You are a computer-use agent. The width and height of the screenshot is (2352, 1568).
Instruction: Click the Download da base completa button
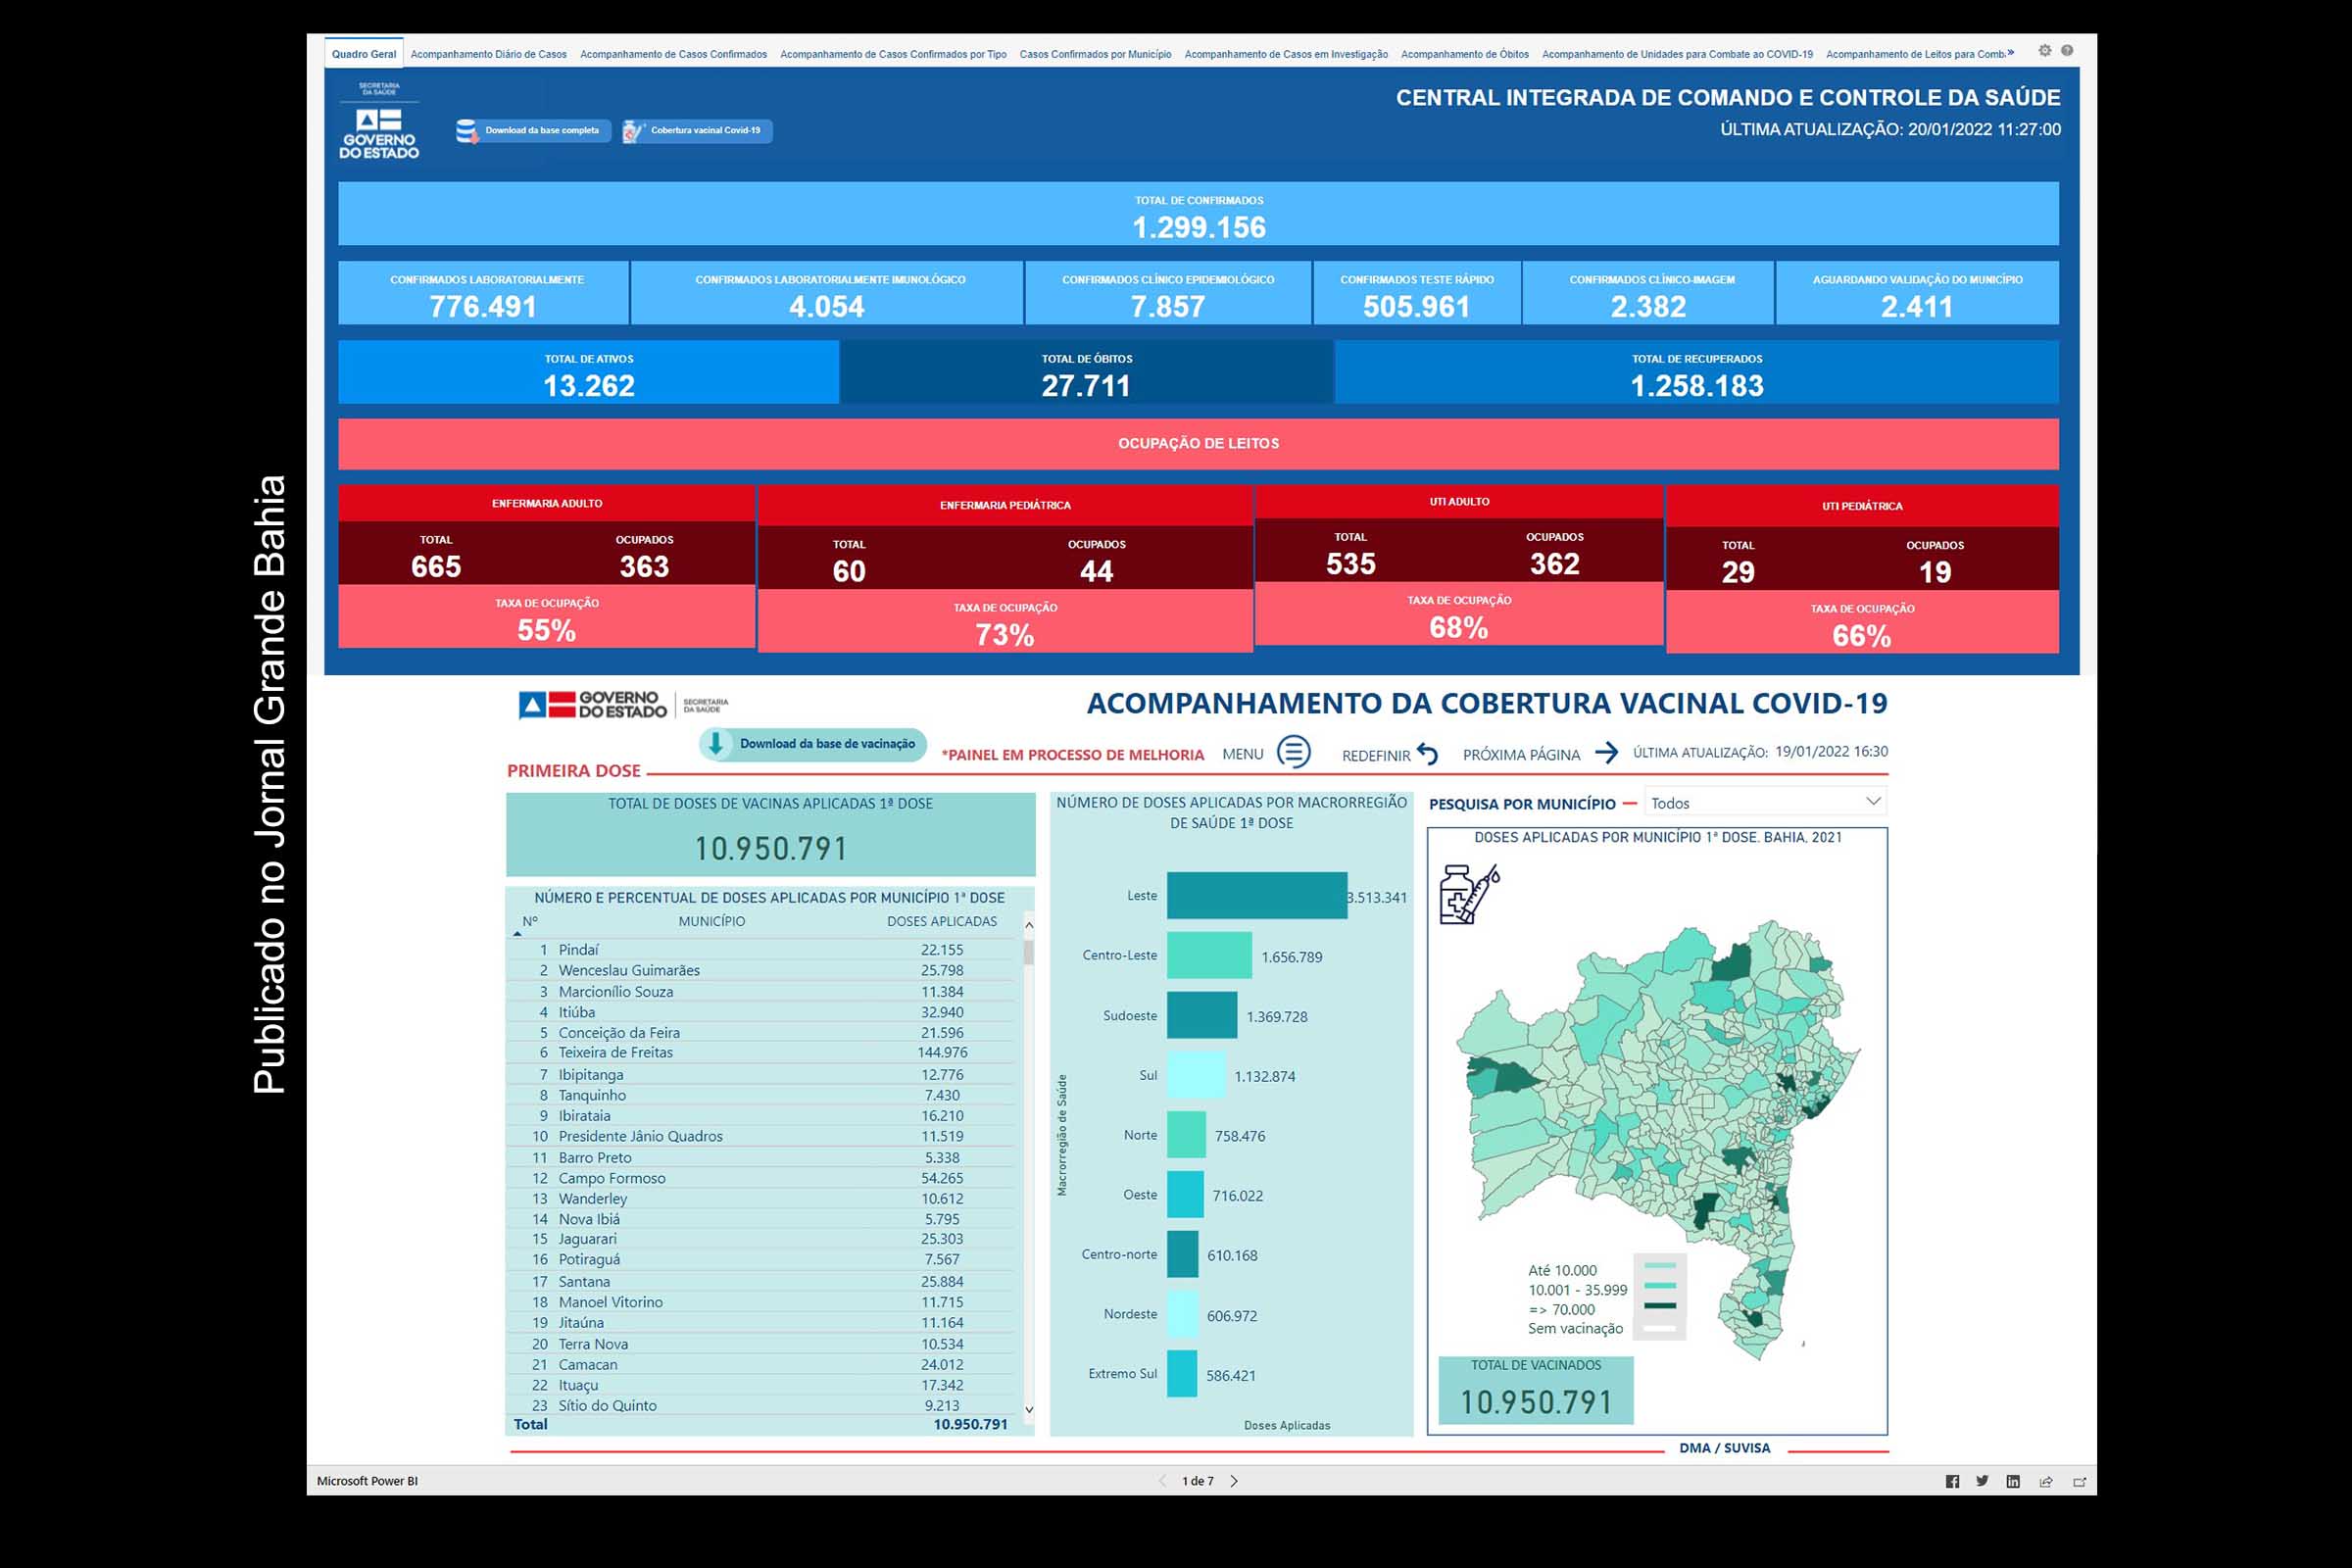tap(535, 131)
